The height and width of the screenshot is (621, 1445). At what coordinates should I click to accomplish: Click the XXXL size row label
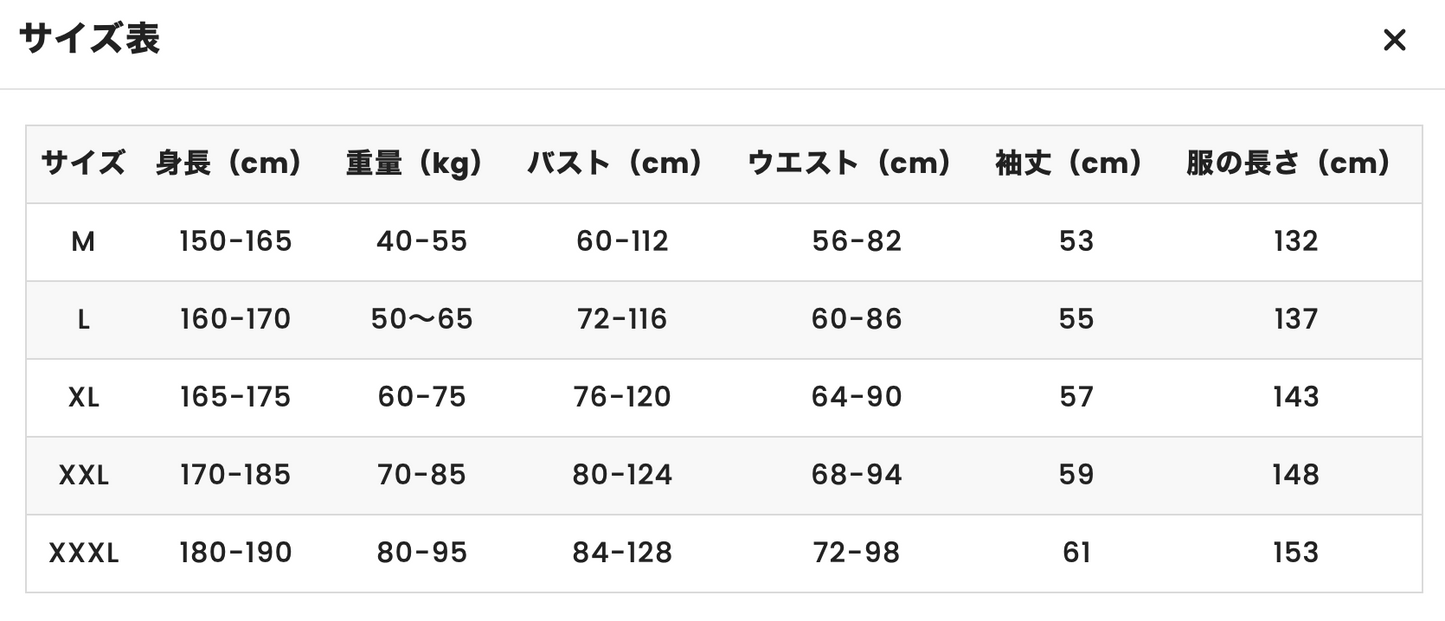tap(83, 553)
